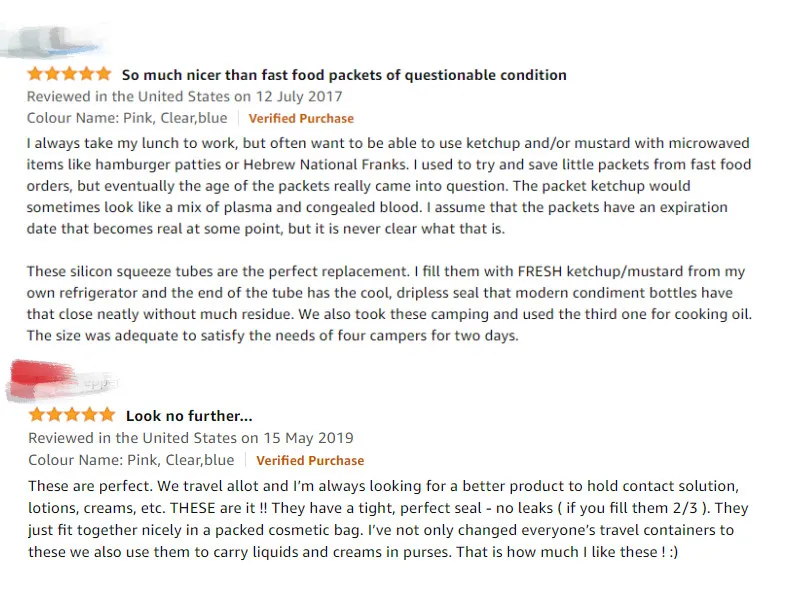Click the first star of the top review rating

(x=36, y=74)
